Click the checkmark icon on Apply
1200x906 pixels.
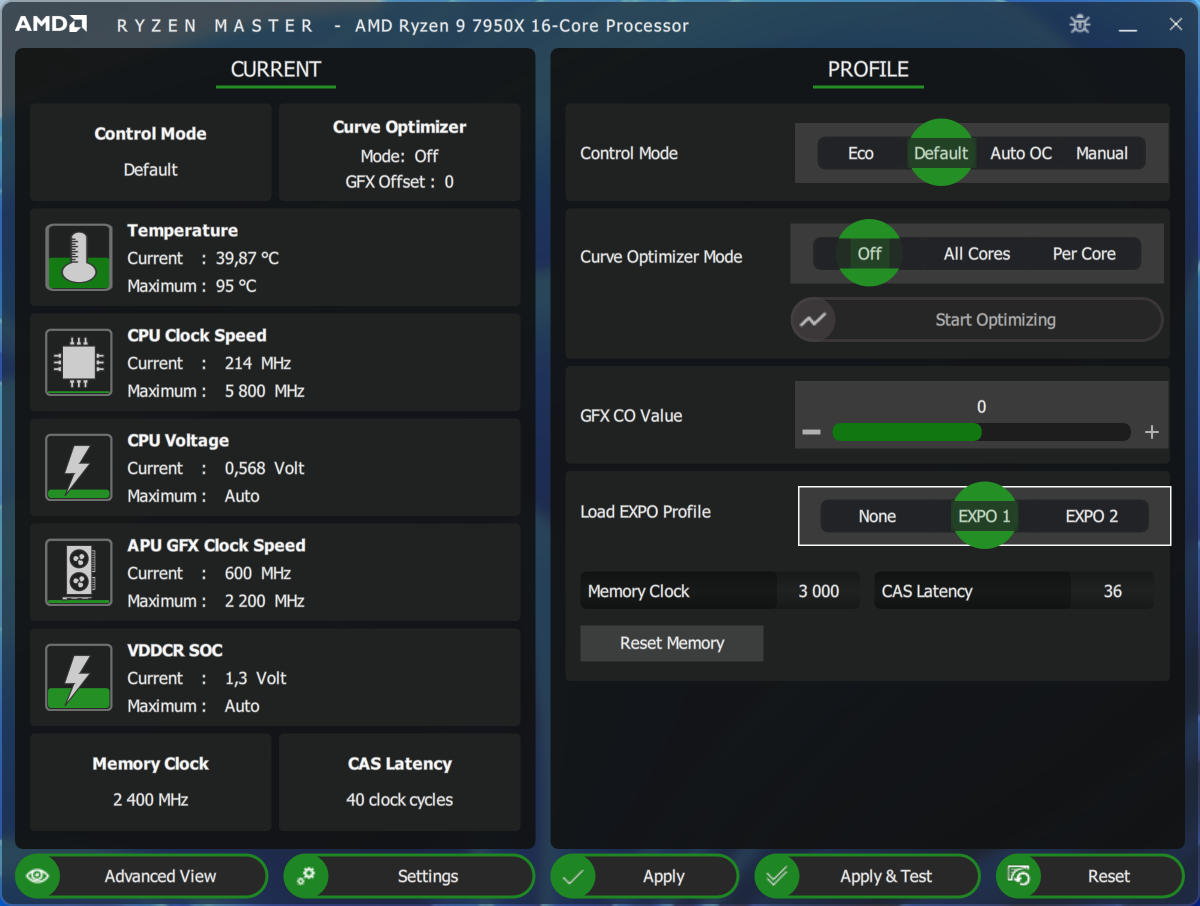click(573, 876)
